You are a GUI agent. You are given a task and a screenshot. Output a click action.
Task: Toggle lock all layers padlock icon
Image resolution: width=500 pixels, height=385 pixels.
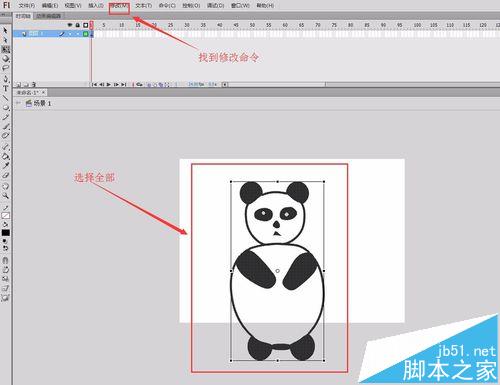pyautogui.click(x=78, y=25)
